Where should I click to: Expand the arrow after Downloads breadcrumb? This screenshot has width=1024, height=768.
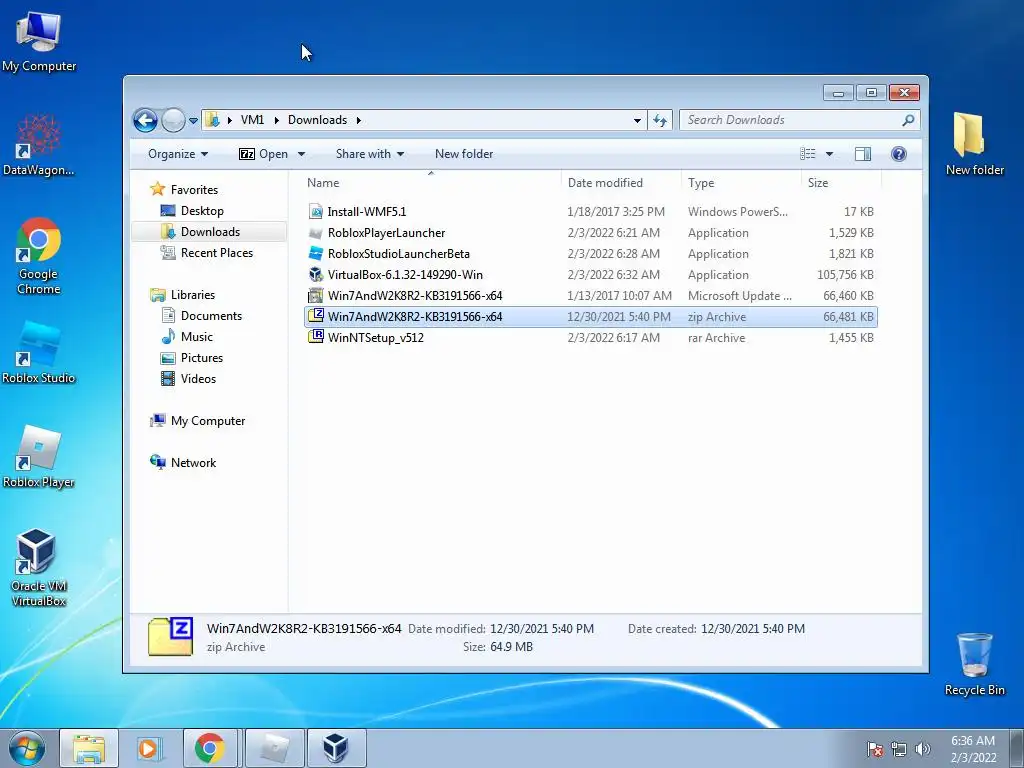pos(359,121)
